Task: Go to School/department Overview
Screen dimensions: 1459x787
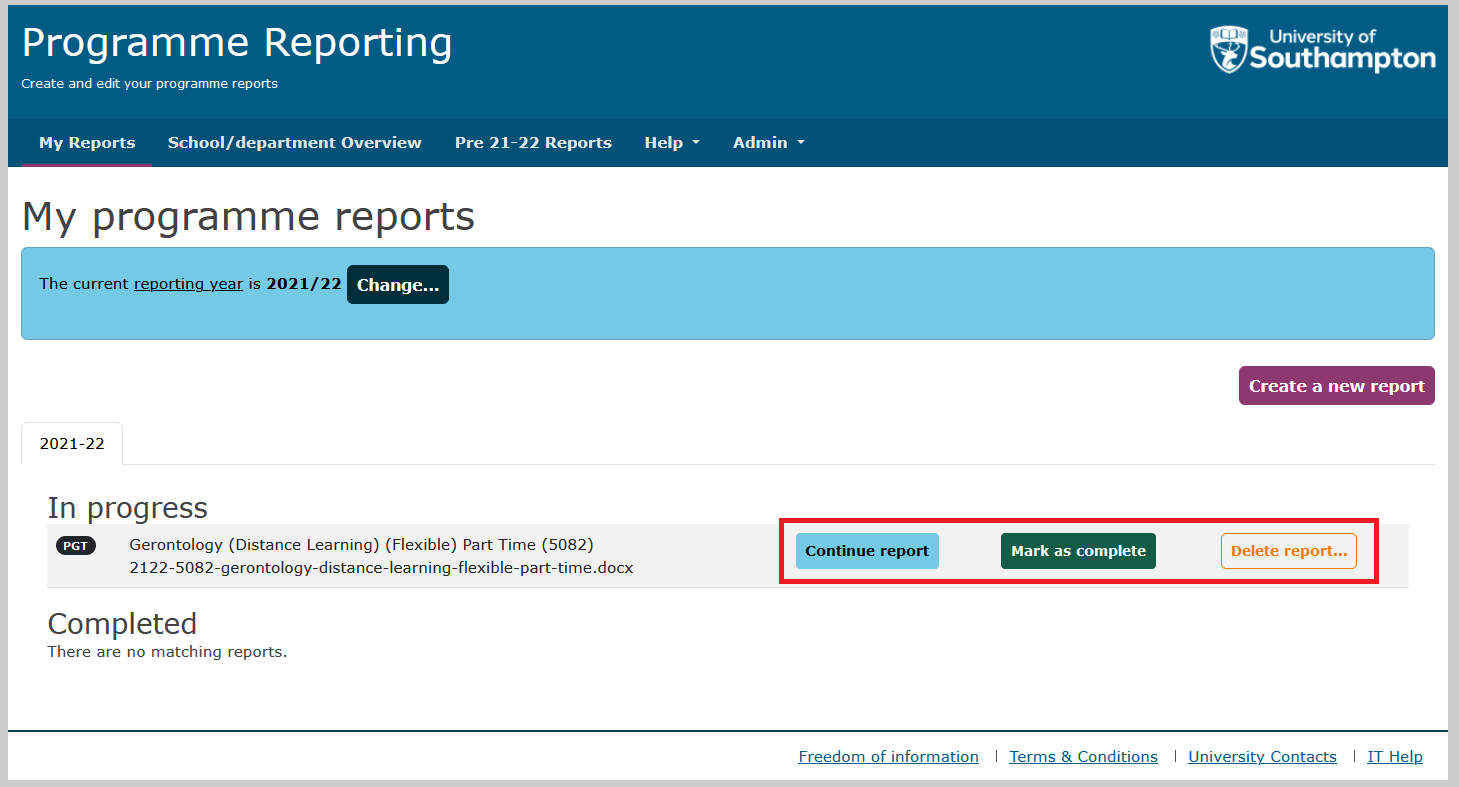Action: coord(294,143)
